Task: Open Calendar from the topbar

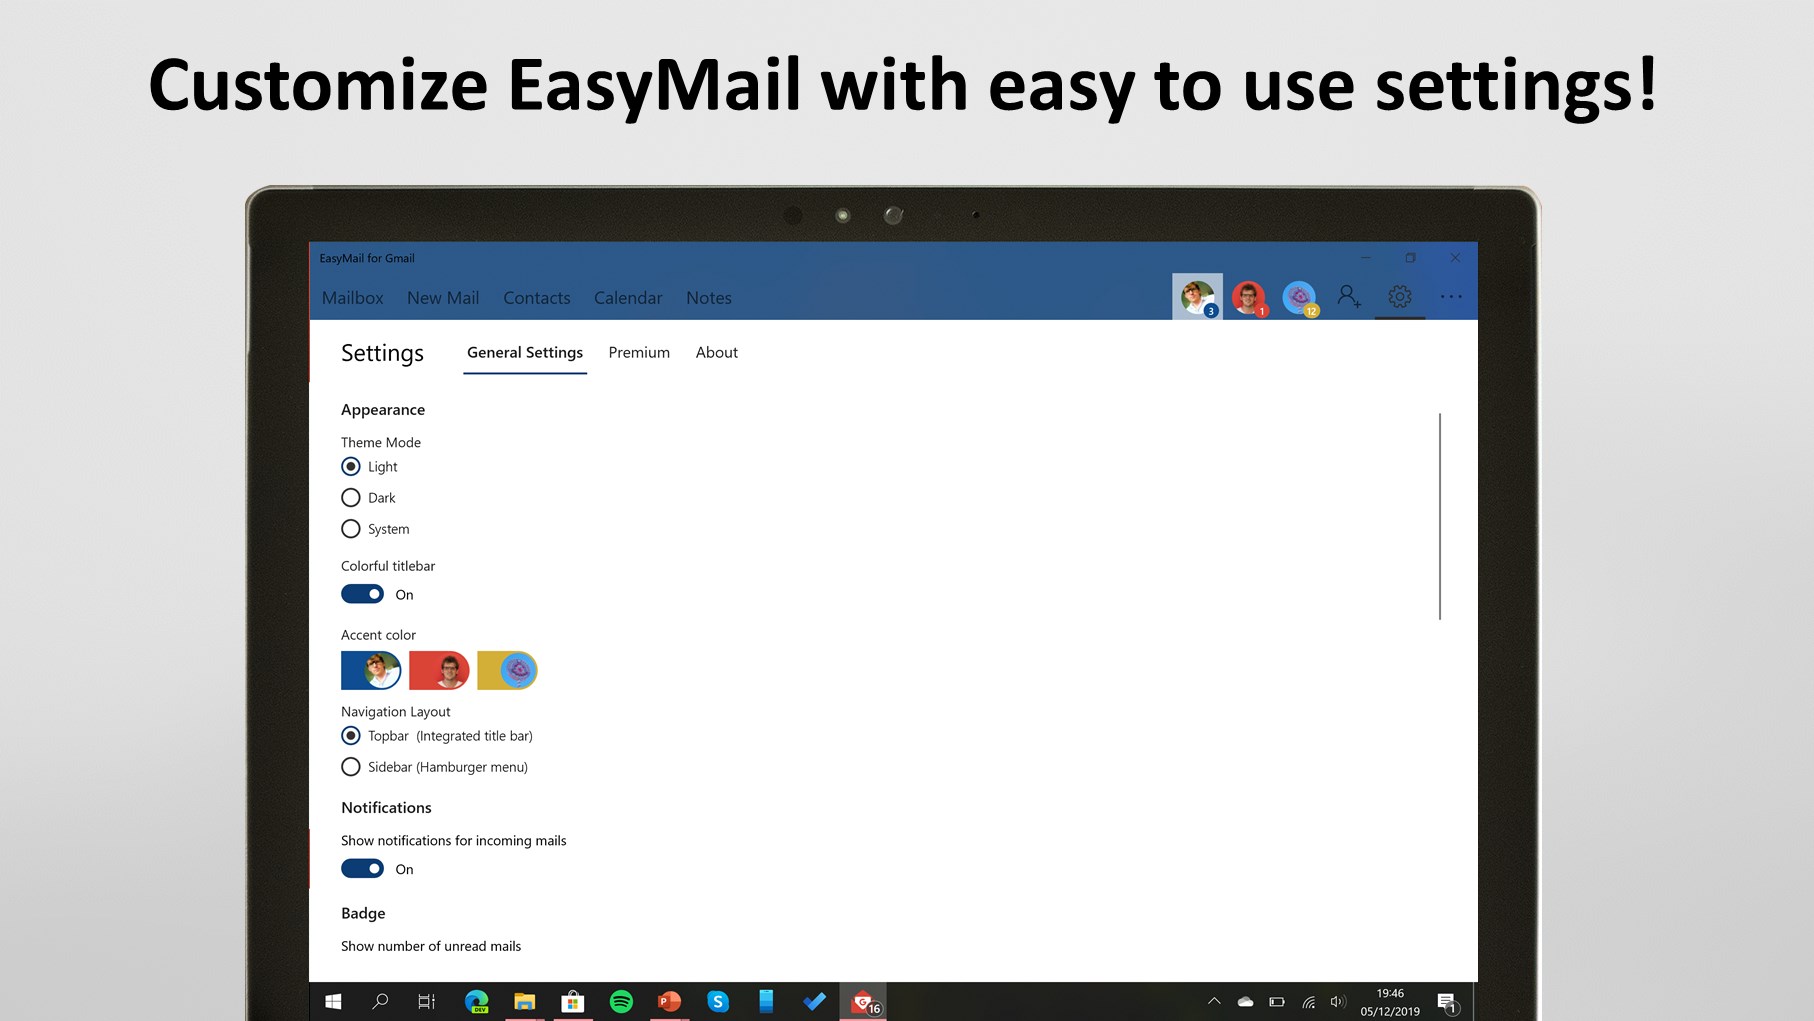Action: (x=628, y=298)
